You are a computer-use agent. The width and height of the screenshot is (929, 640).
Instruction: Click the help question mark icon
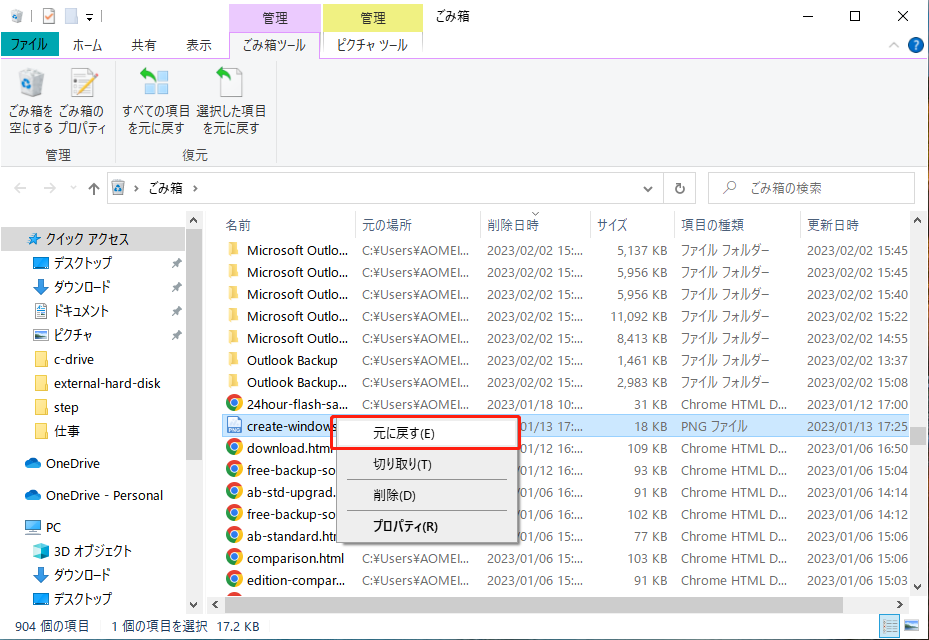[915, 45]
